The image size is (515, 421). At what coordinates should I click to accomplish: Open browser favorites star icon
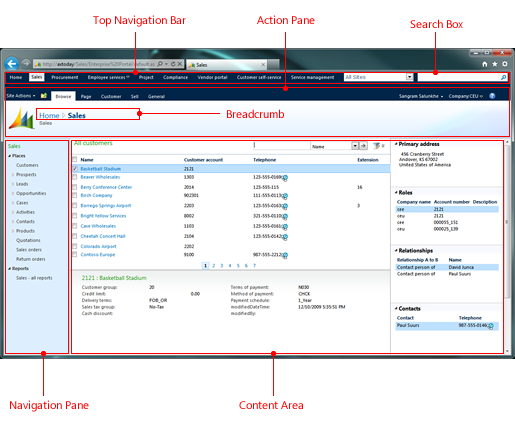click(x=495, y=64)
